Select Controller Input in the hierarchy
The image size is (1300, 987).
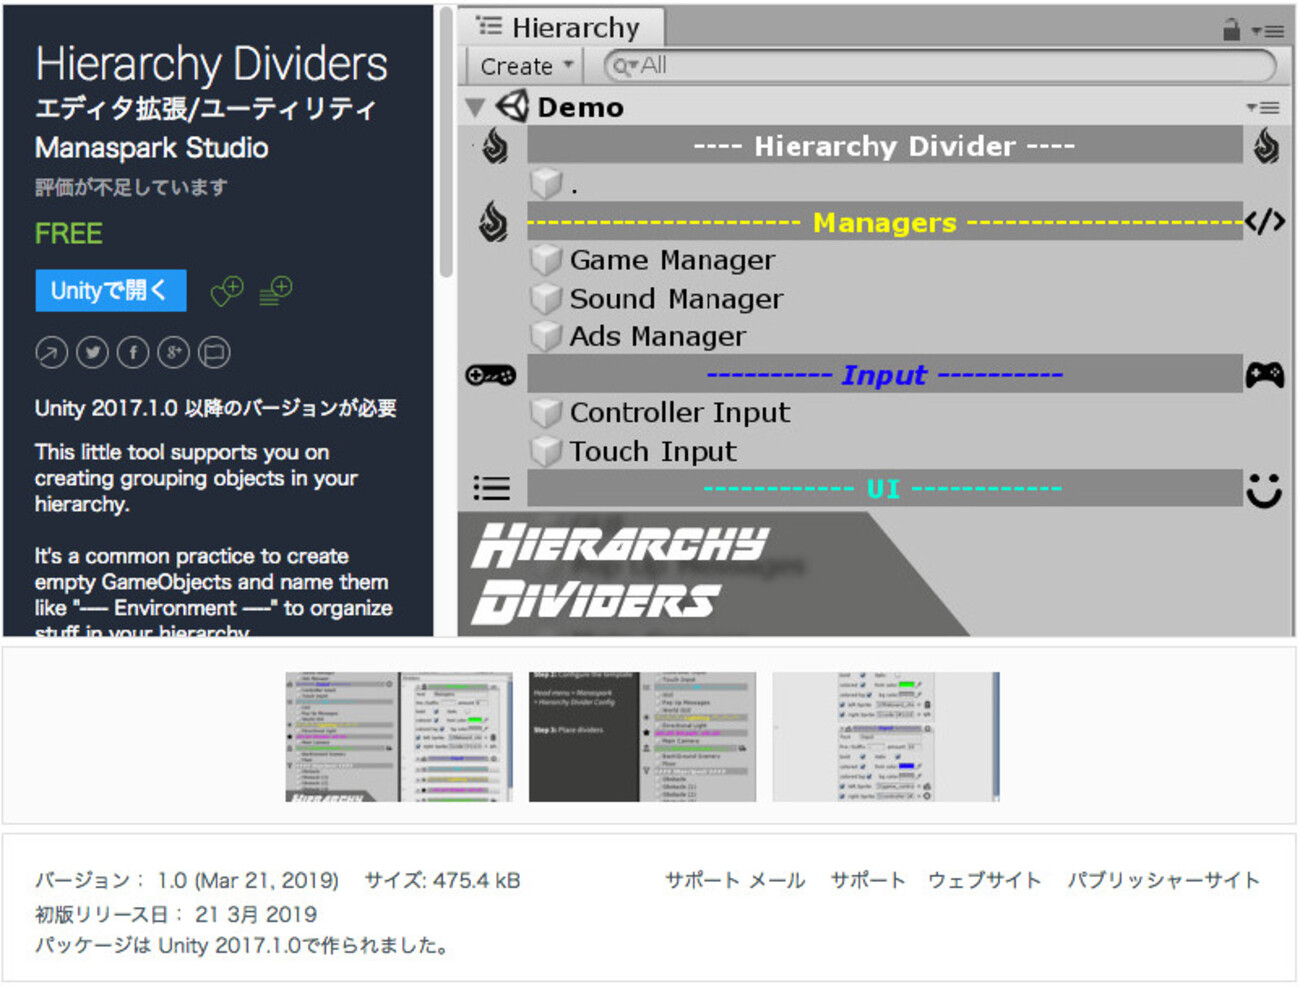pos(680,412)
